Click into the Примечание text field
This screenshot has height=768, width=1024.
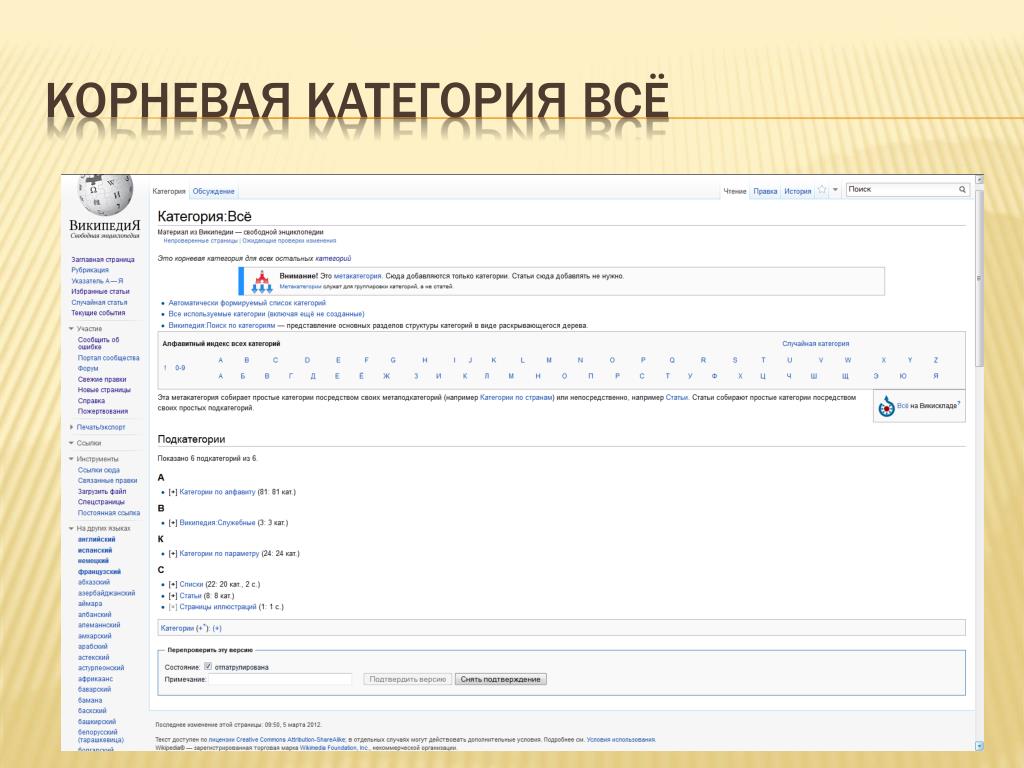click(280, 680)
